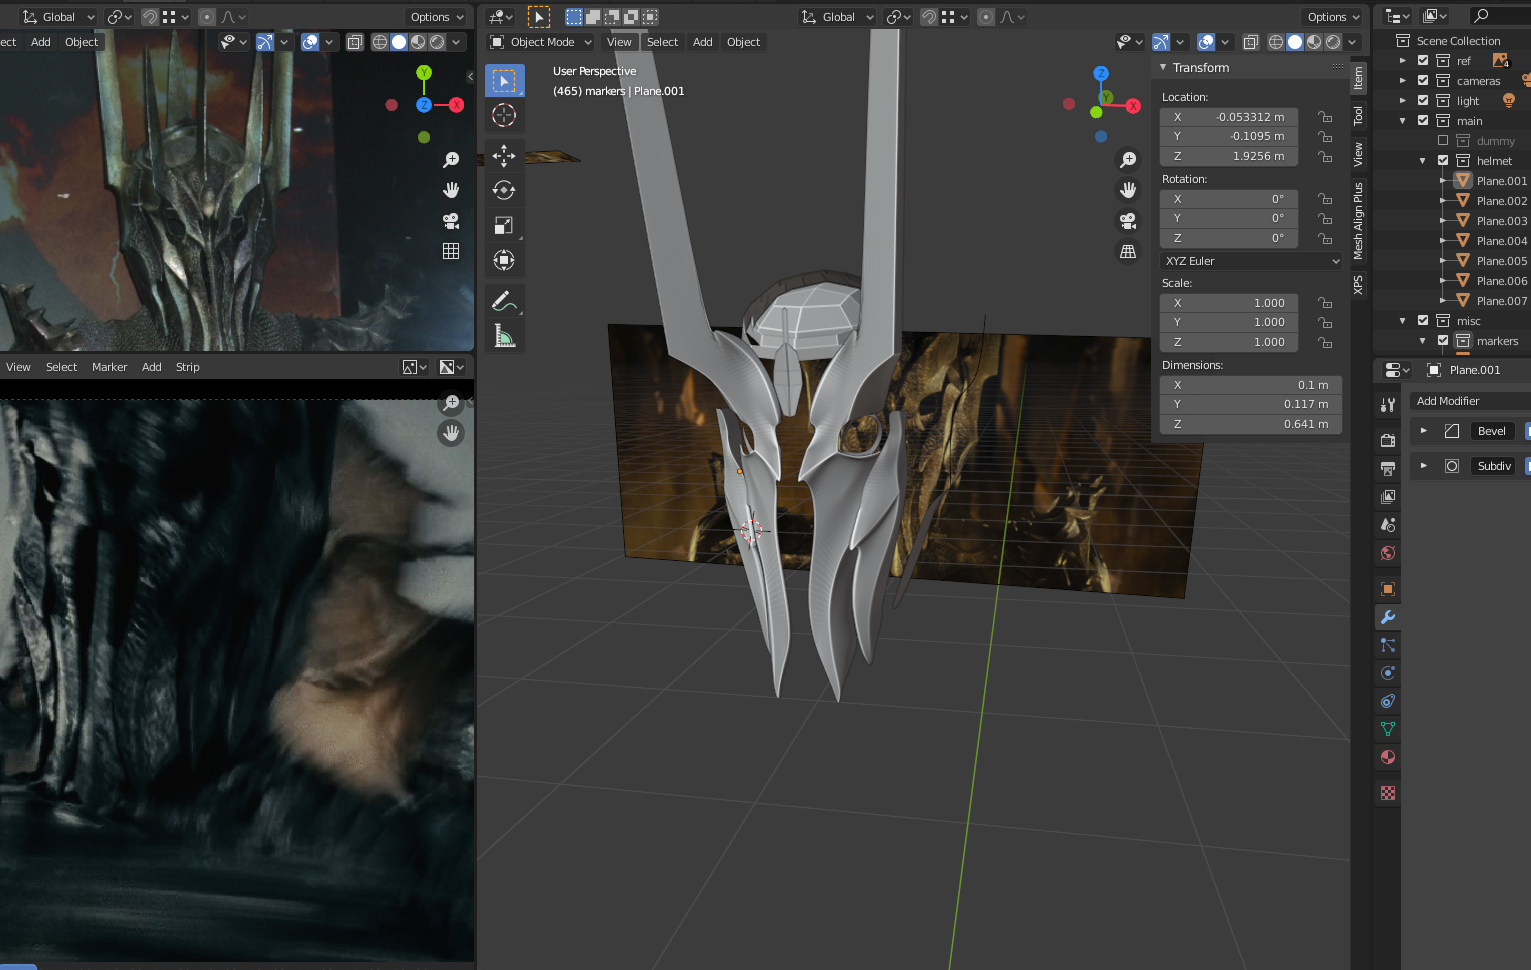
Task: Select the Select Box tool in main viewport
Action: pos(504,81)
